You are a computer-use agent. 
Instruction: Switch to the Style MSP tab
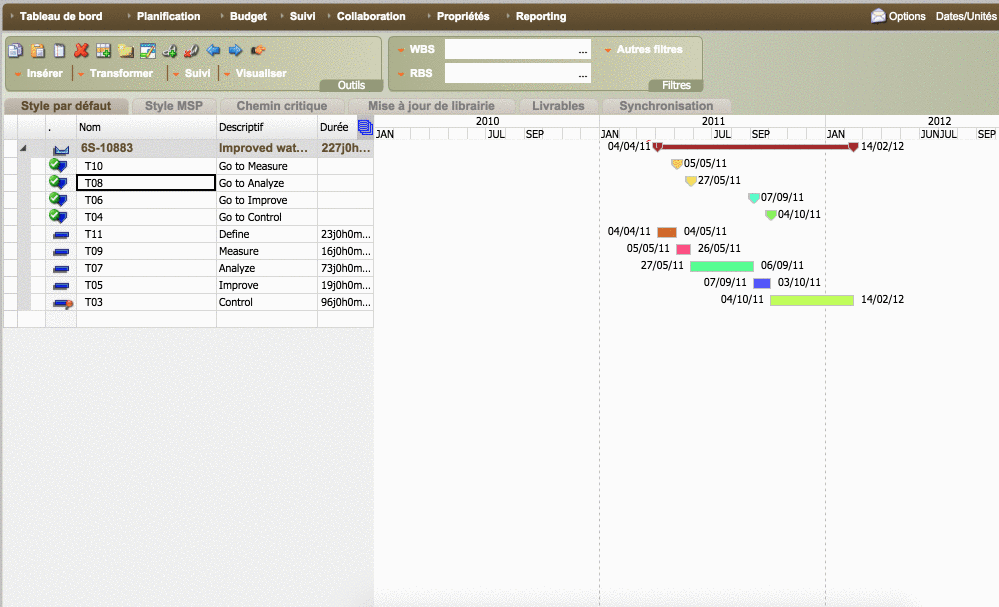174,106
